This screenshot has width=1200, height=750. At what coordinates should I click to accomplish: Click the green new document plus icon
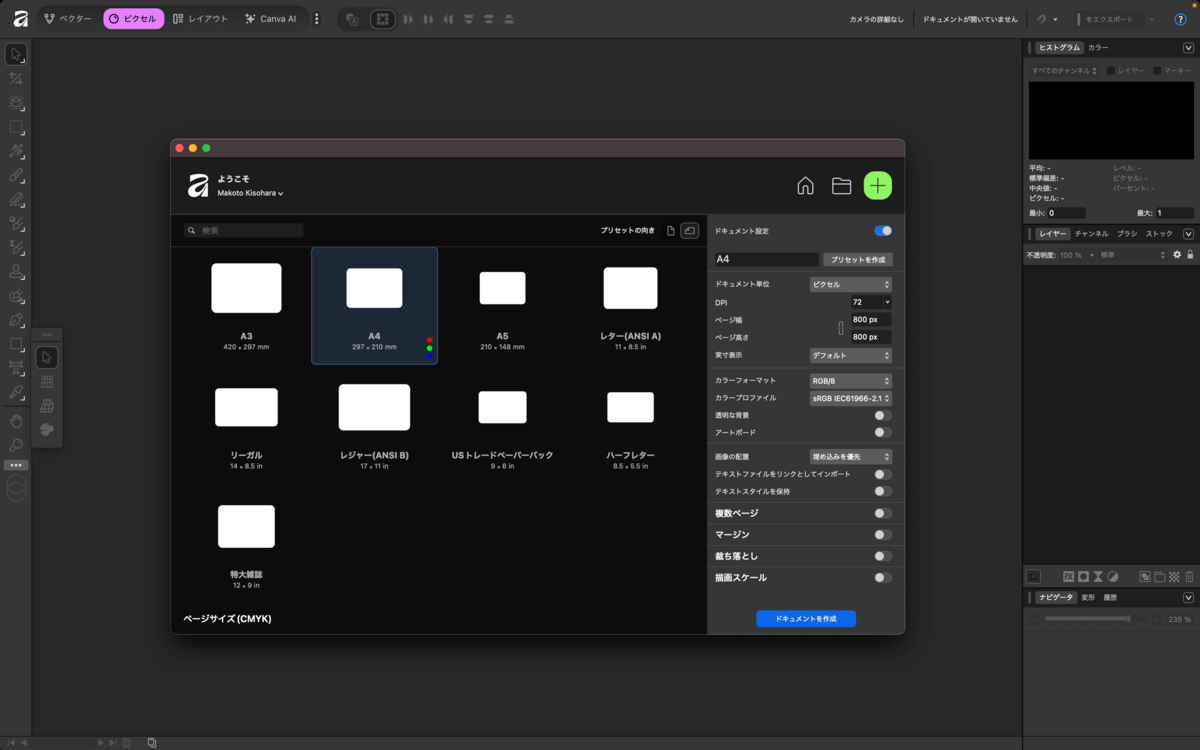click(877, 186)
